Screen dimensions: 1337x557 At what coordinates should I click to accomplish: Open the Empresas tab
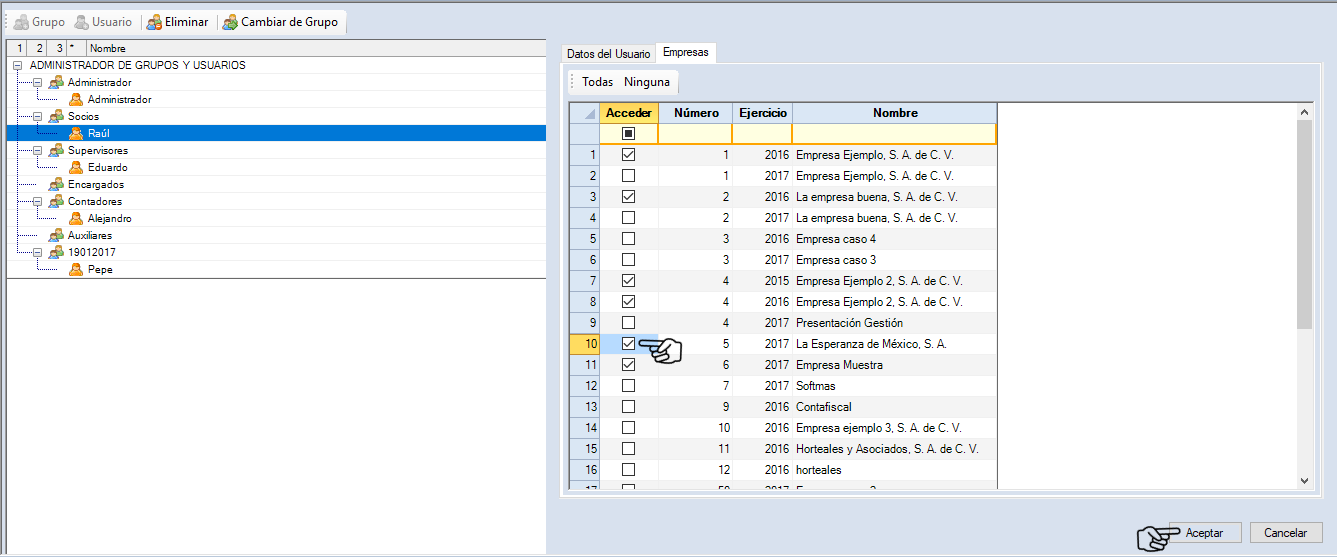[x=685, y=53]
